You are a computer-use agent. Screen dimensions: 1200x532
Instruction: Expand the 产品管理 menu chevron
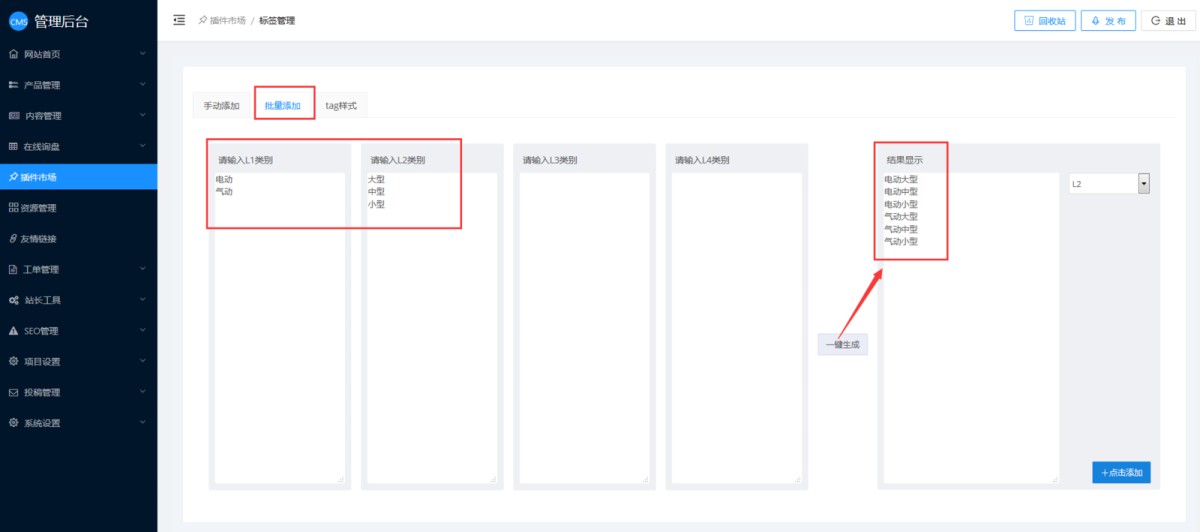coord(143,84)
